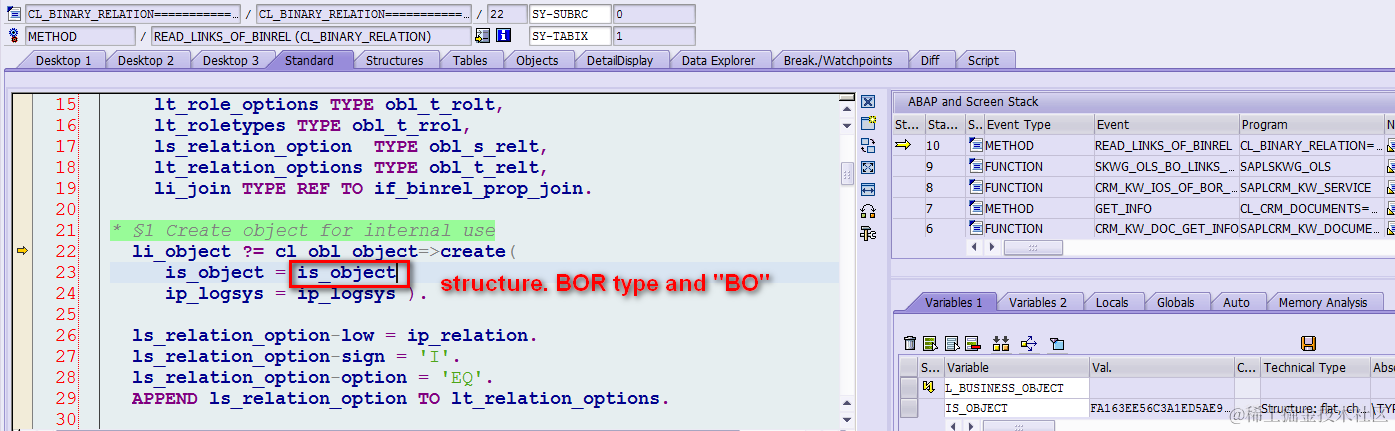
Task: Select the row selector for L_BUSINESS_OBJECT
Action: point(909,387)
